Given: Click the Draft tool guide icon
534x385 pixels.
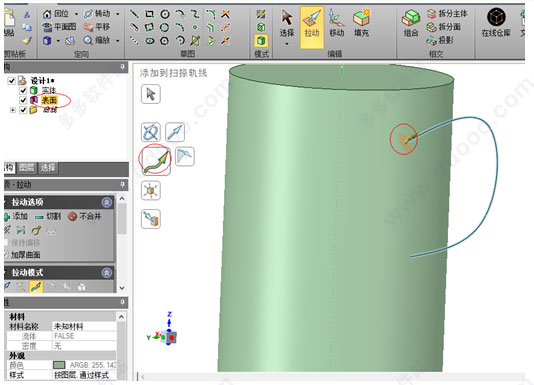Looking at the screenshot, I should (185, 156).
